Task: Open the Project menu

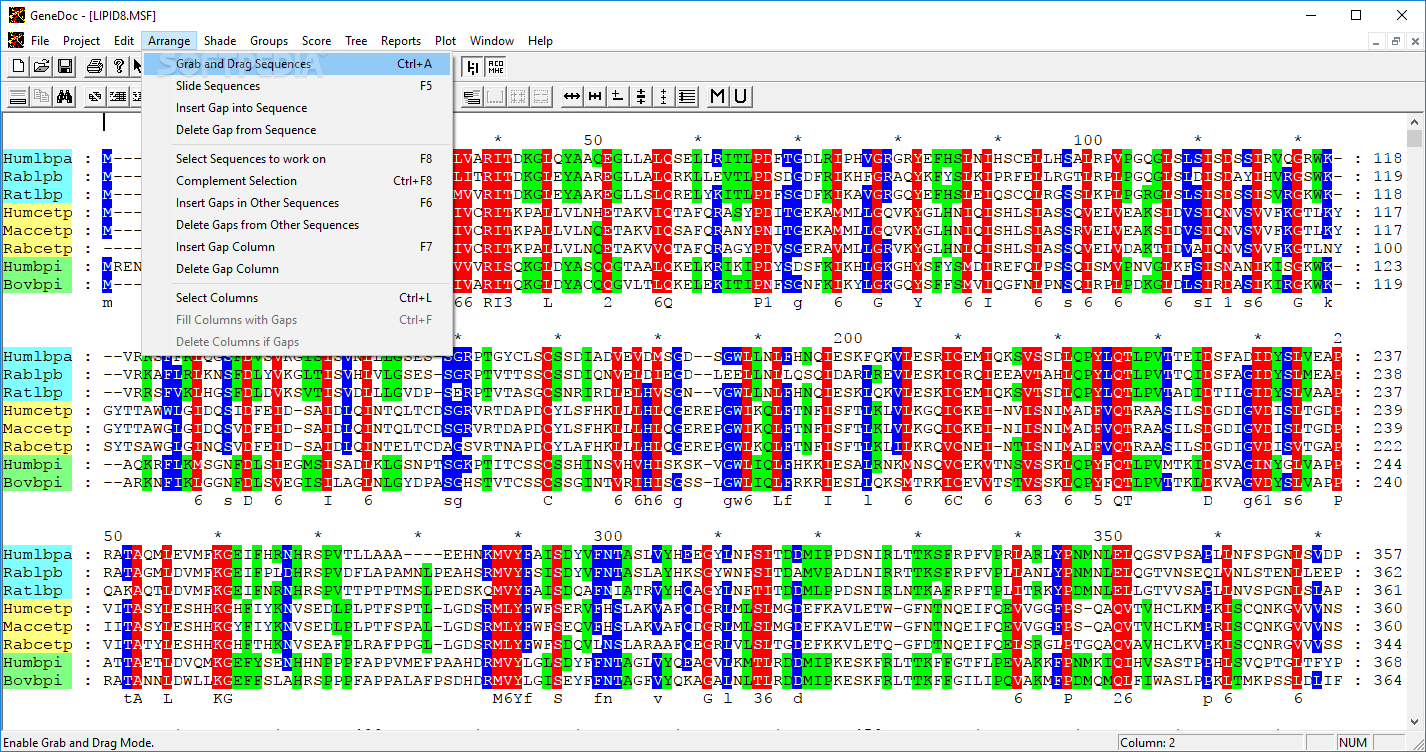Action: (x=81, y=41)
